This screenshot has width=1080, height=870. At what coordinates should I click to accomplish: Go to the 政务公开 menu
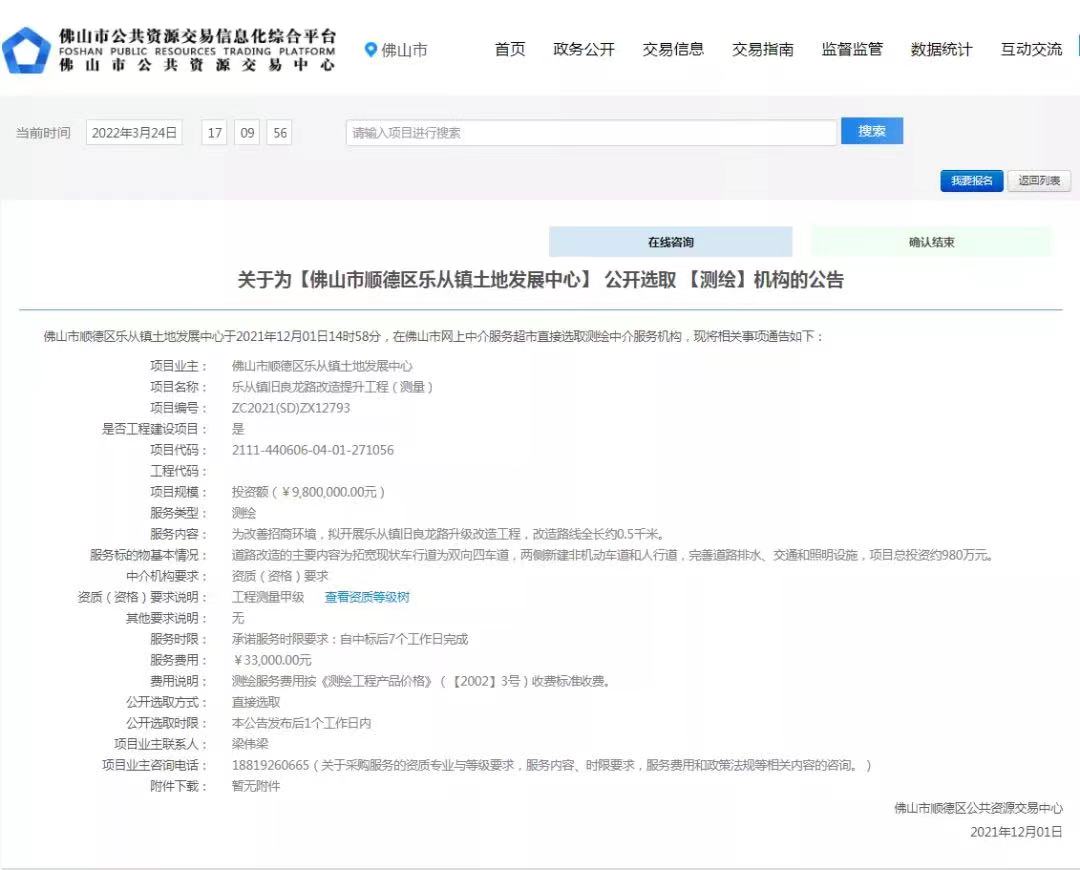[584, 49]
